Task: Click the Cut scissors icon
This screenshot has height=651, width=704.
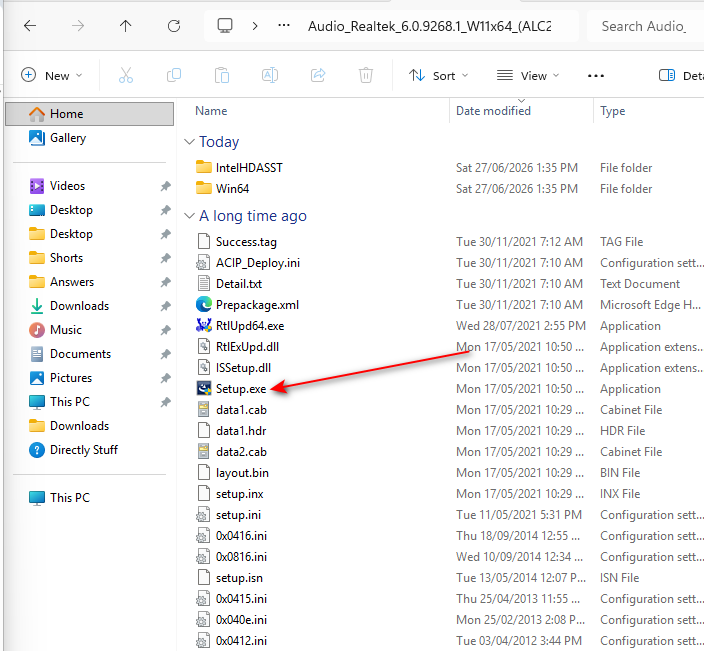Action: click(126, 75)
